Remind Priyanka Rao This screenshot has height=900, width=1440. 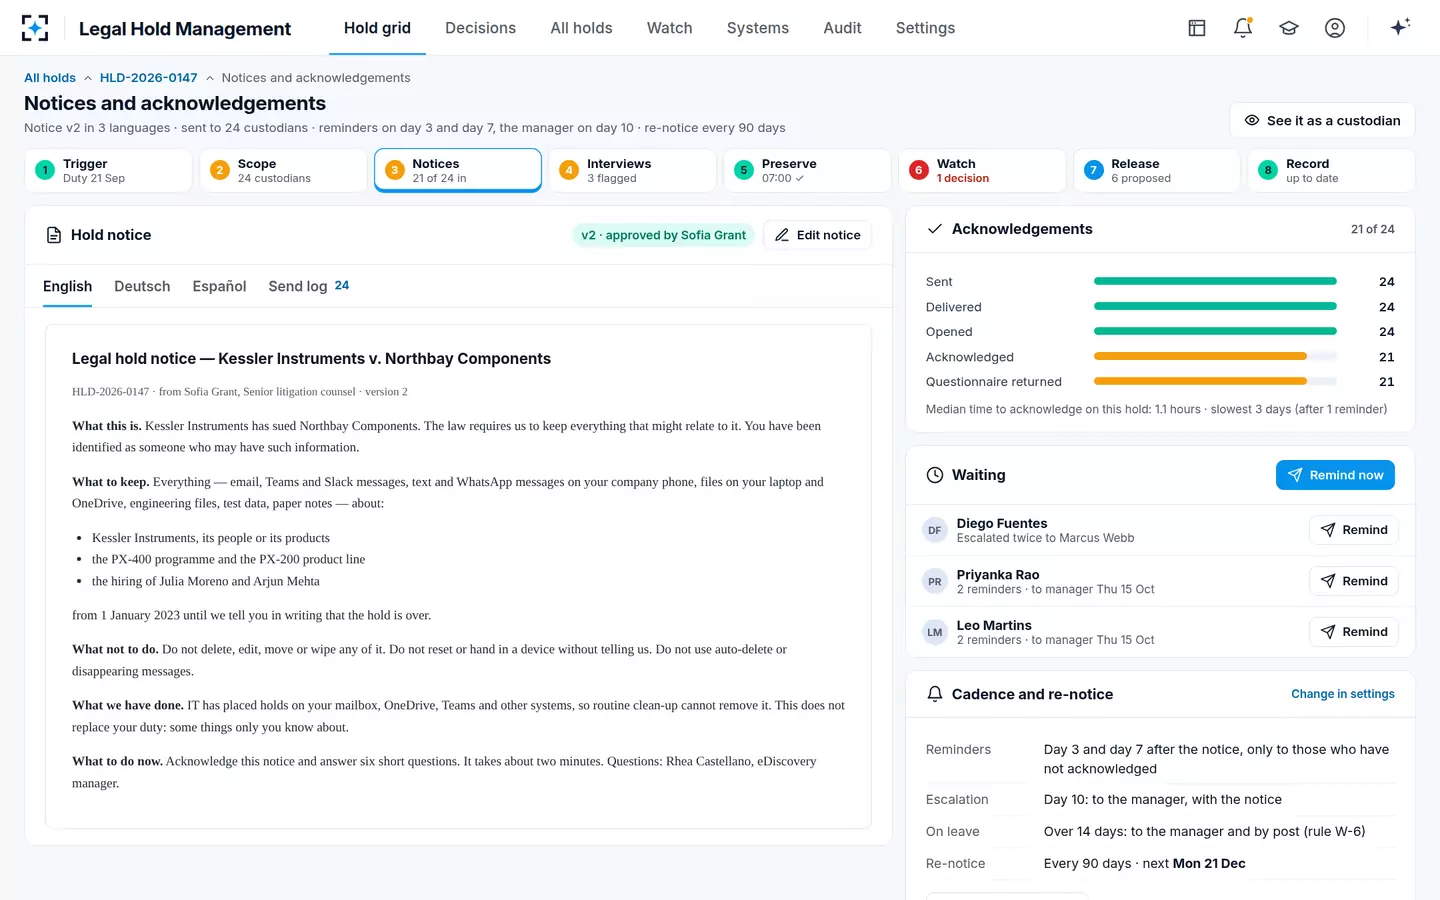point(1354,581)
